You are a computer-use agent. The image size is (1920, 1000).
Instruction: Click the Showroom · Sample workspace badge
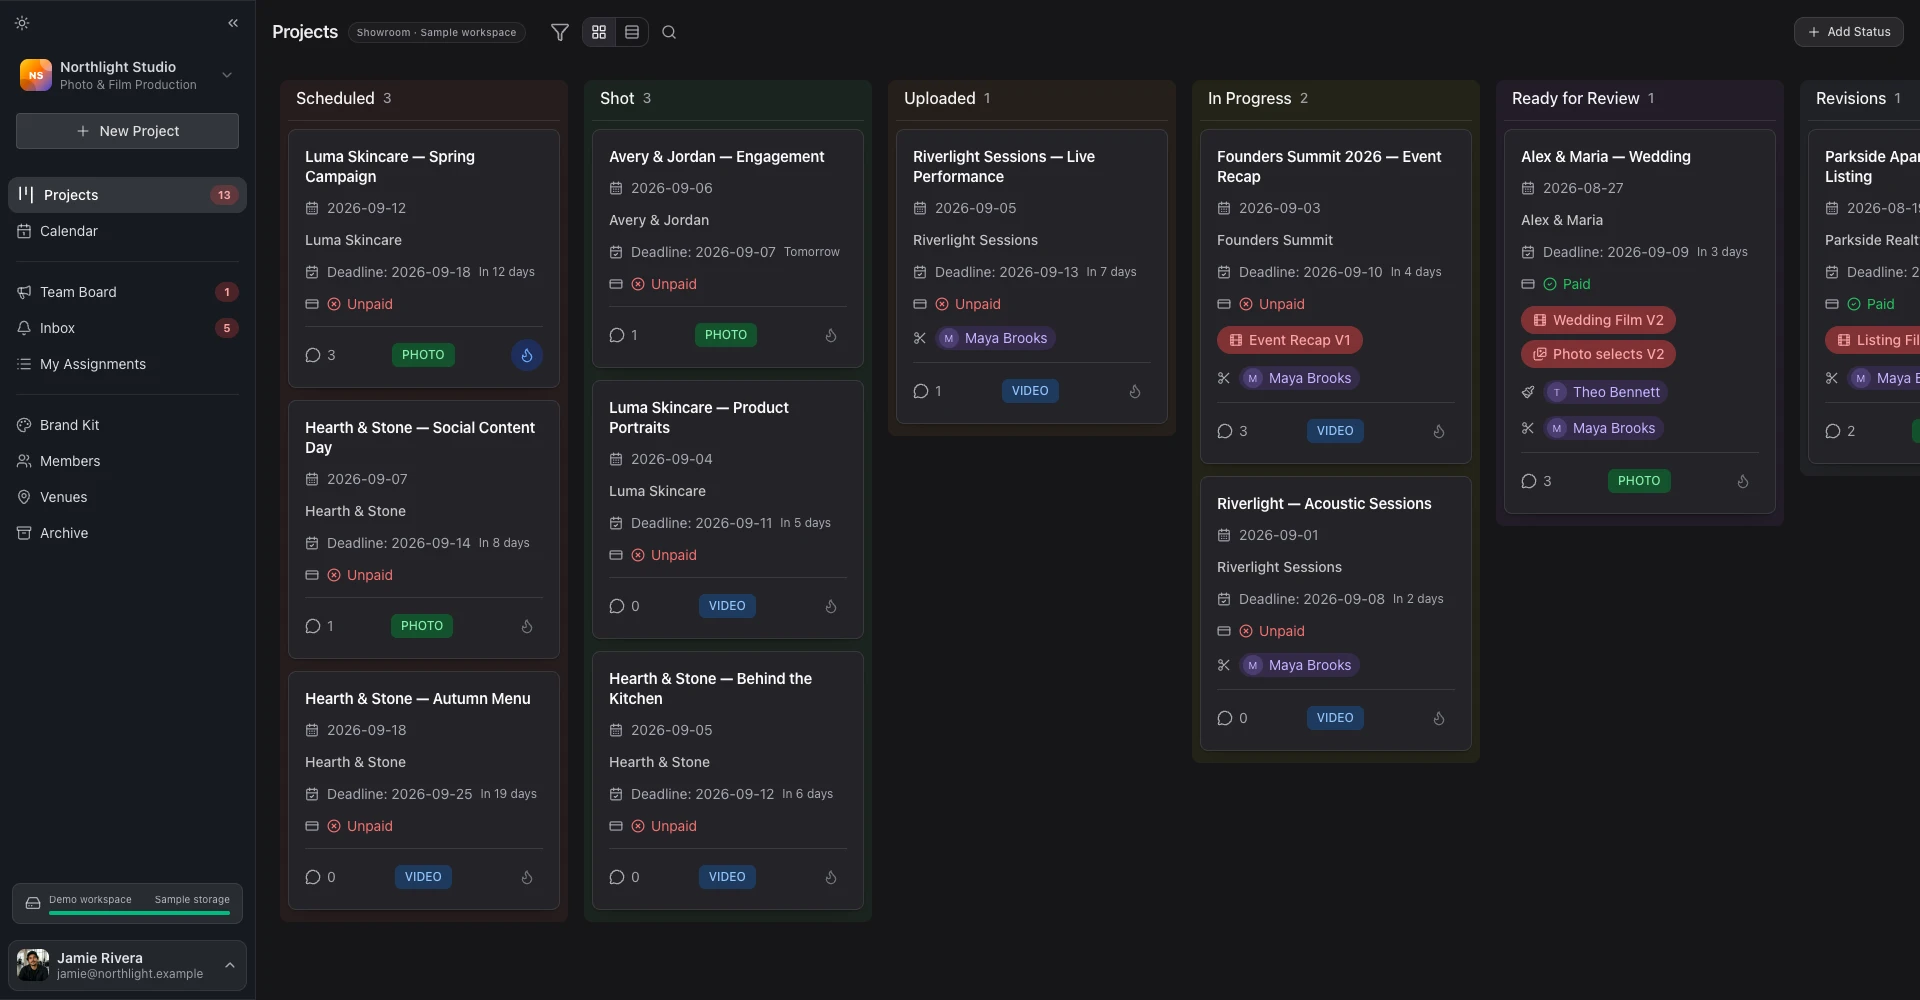[x=436, y=32]
